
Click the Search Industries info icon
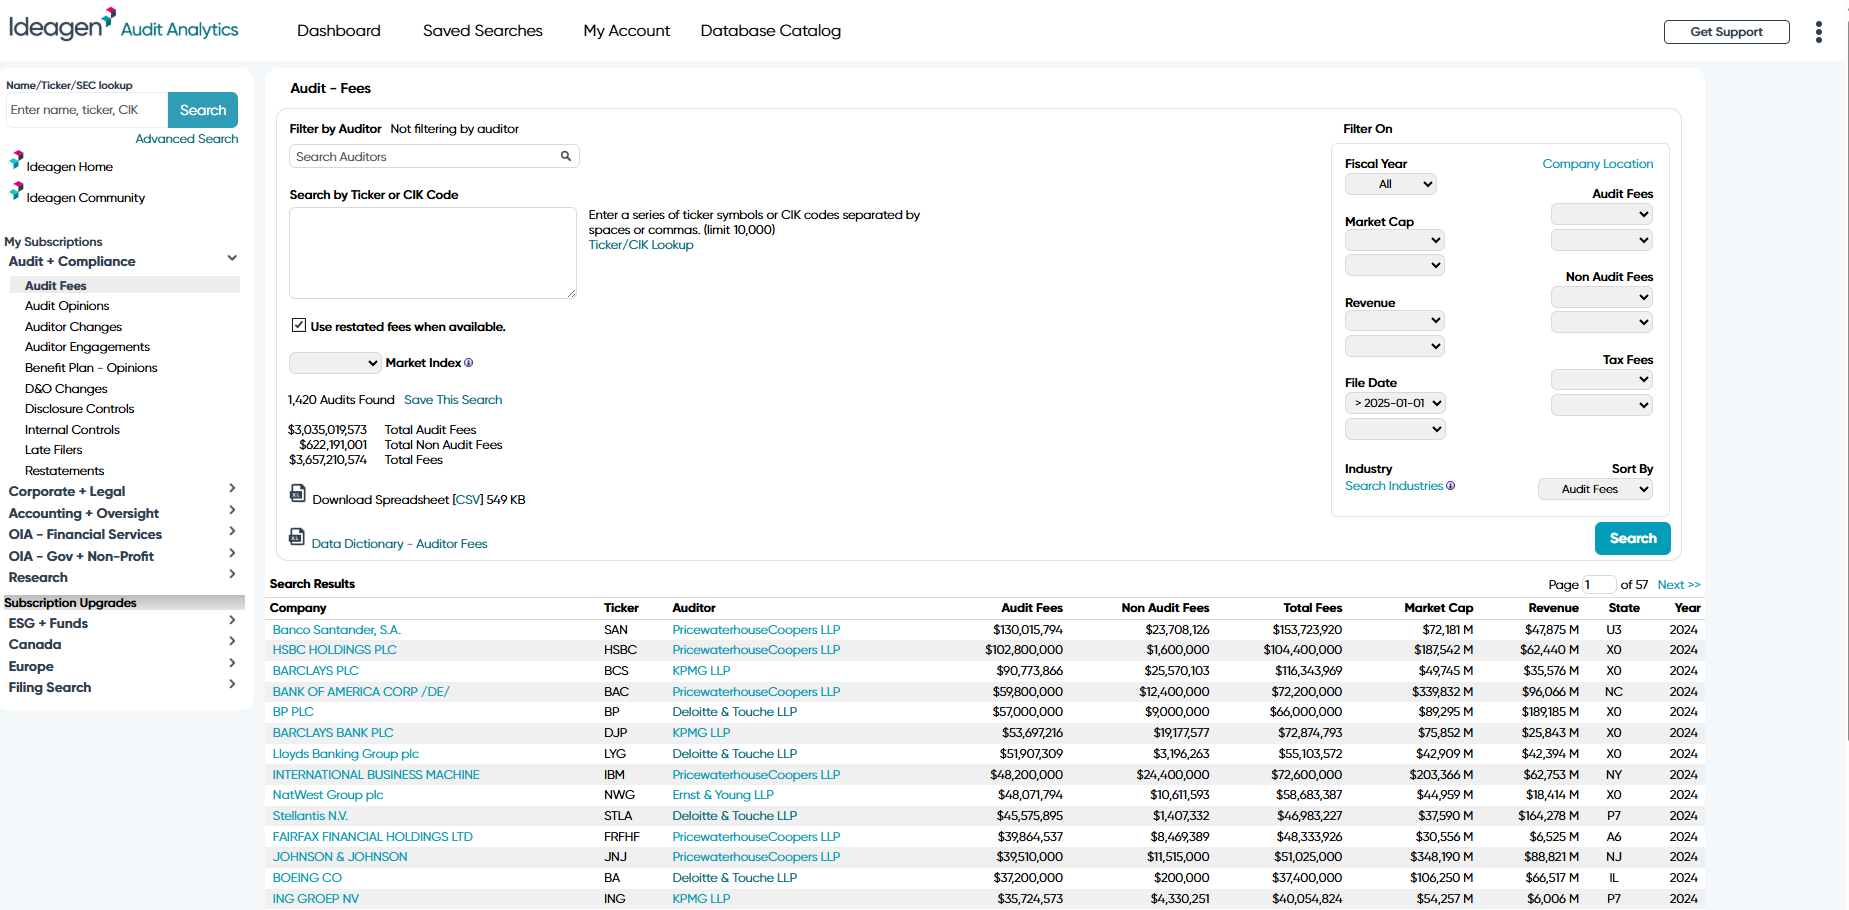point(1451,486)
